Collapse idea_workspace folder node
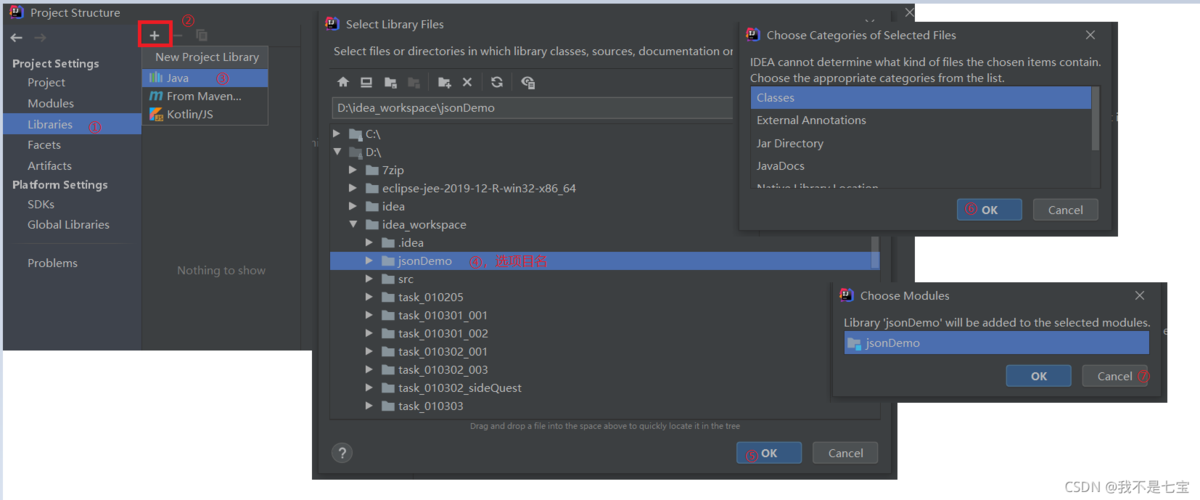Viewport: 1200px width, 500px height. coord(353,224)
